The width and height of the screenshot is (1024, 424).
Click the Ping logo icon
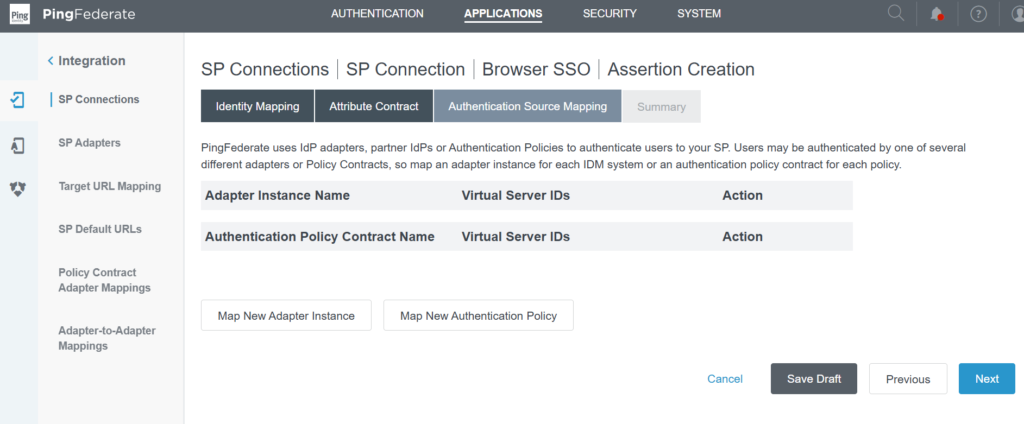pyautogui.click(x=20, y=14)
